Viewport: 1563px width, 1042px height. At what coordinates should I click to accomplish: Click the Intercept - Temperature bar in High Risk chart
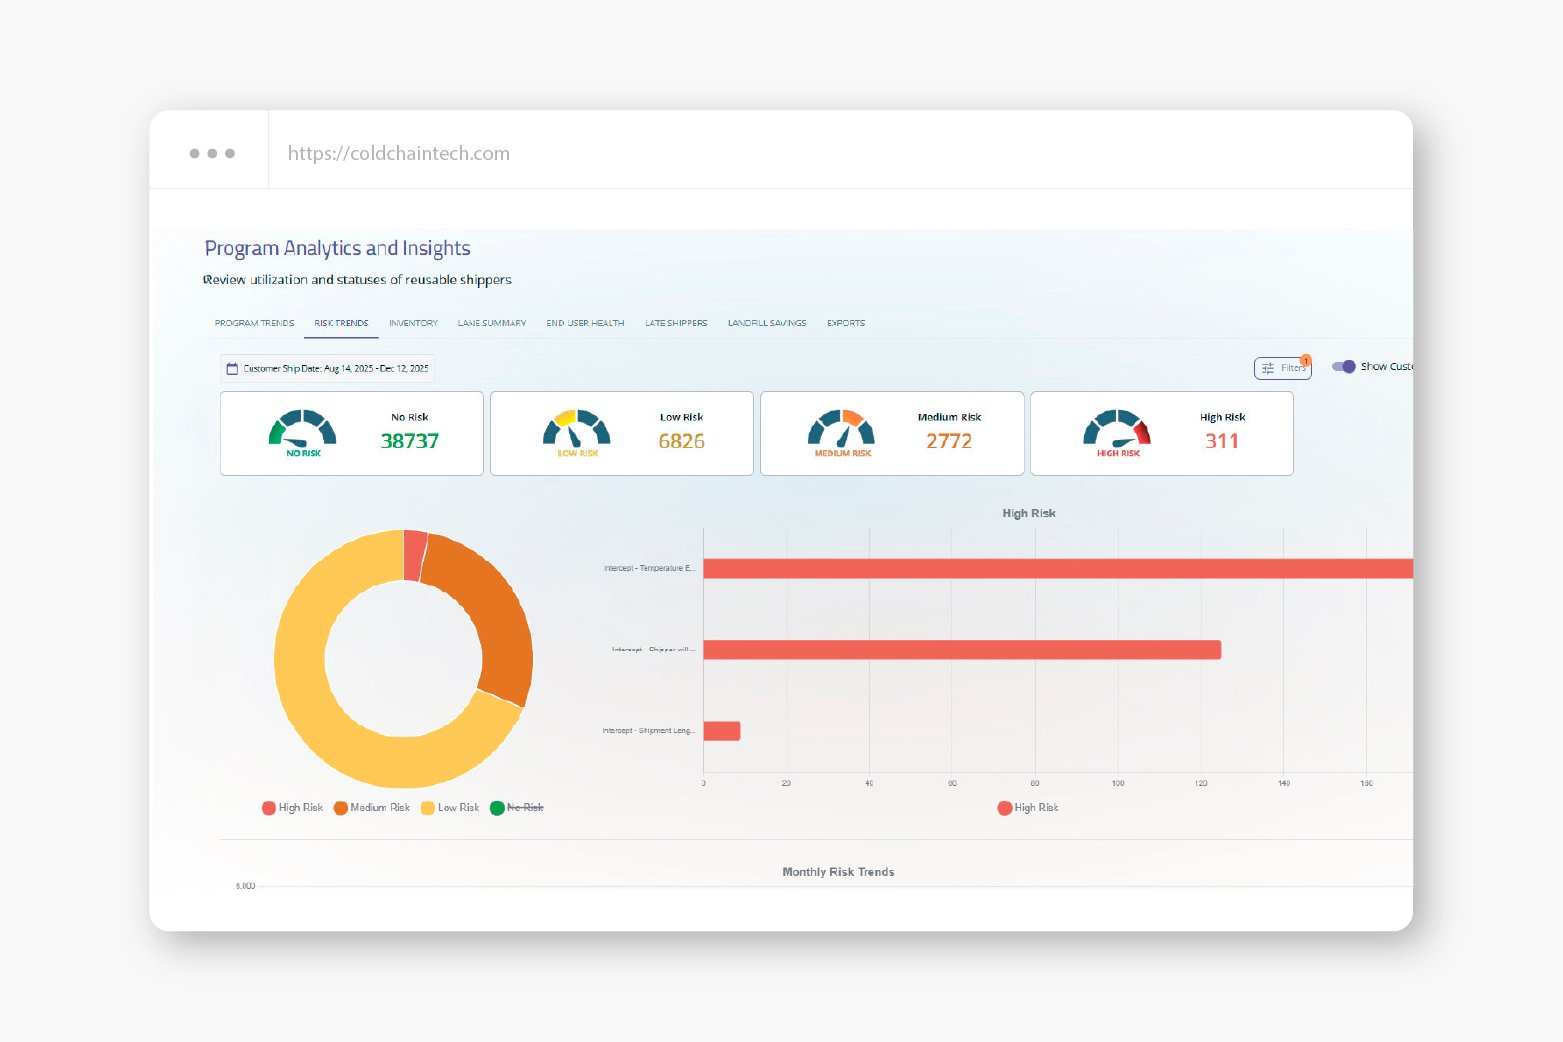(1050, 569)
